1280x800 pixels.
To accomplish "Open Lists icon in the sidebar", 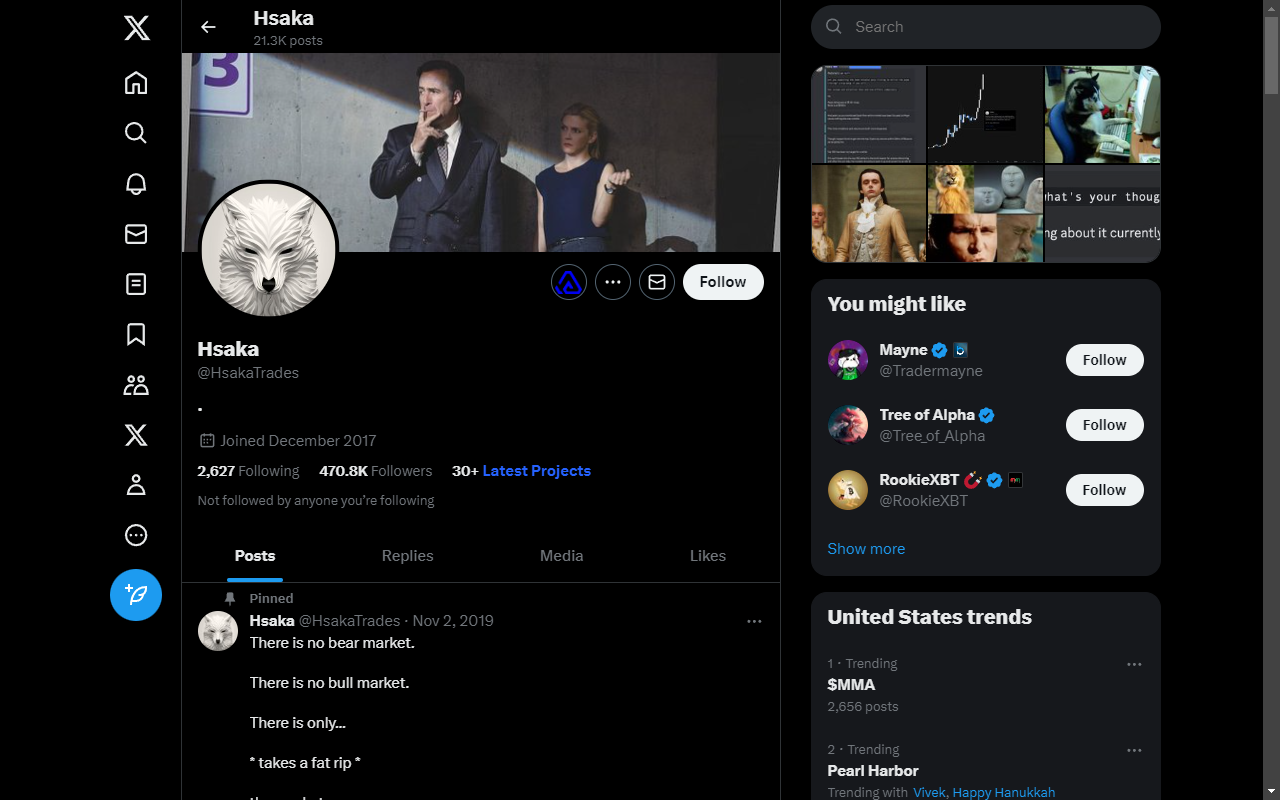I will (136, 284).
